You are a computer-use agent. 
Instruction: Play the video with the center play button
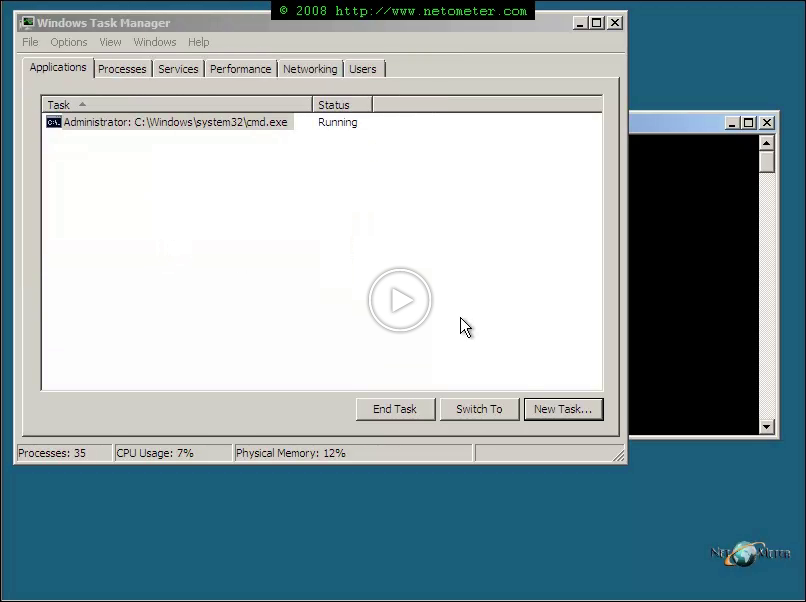click(x=400, y=300)
